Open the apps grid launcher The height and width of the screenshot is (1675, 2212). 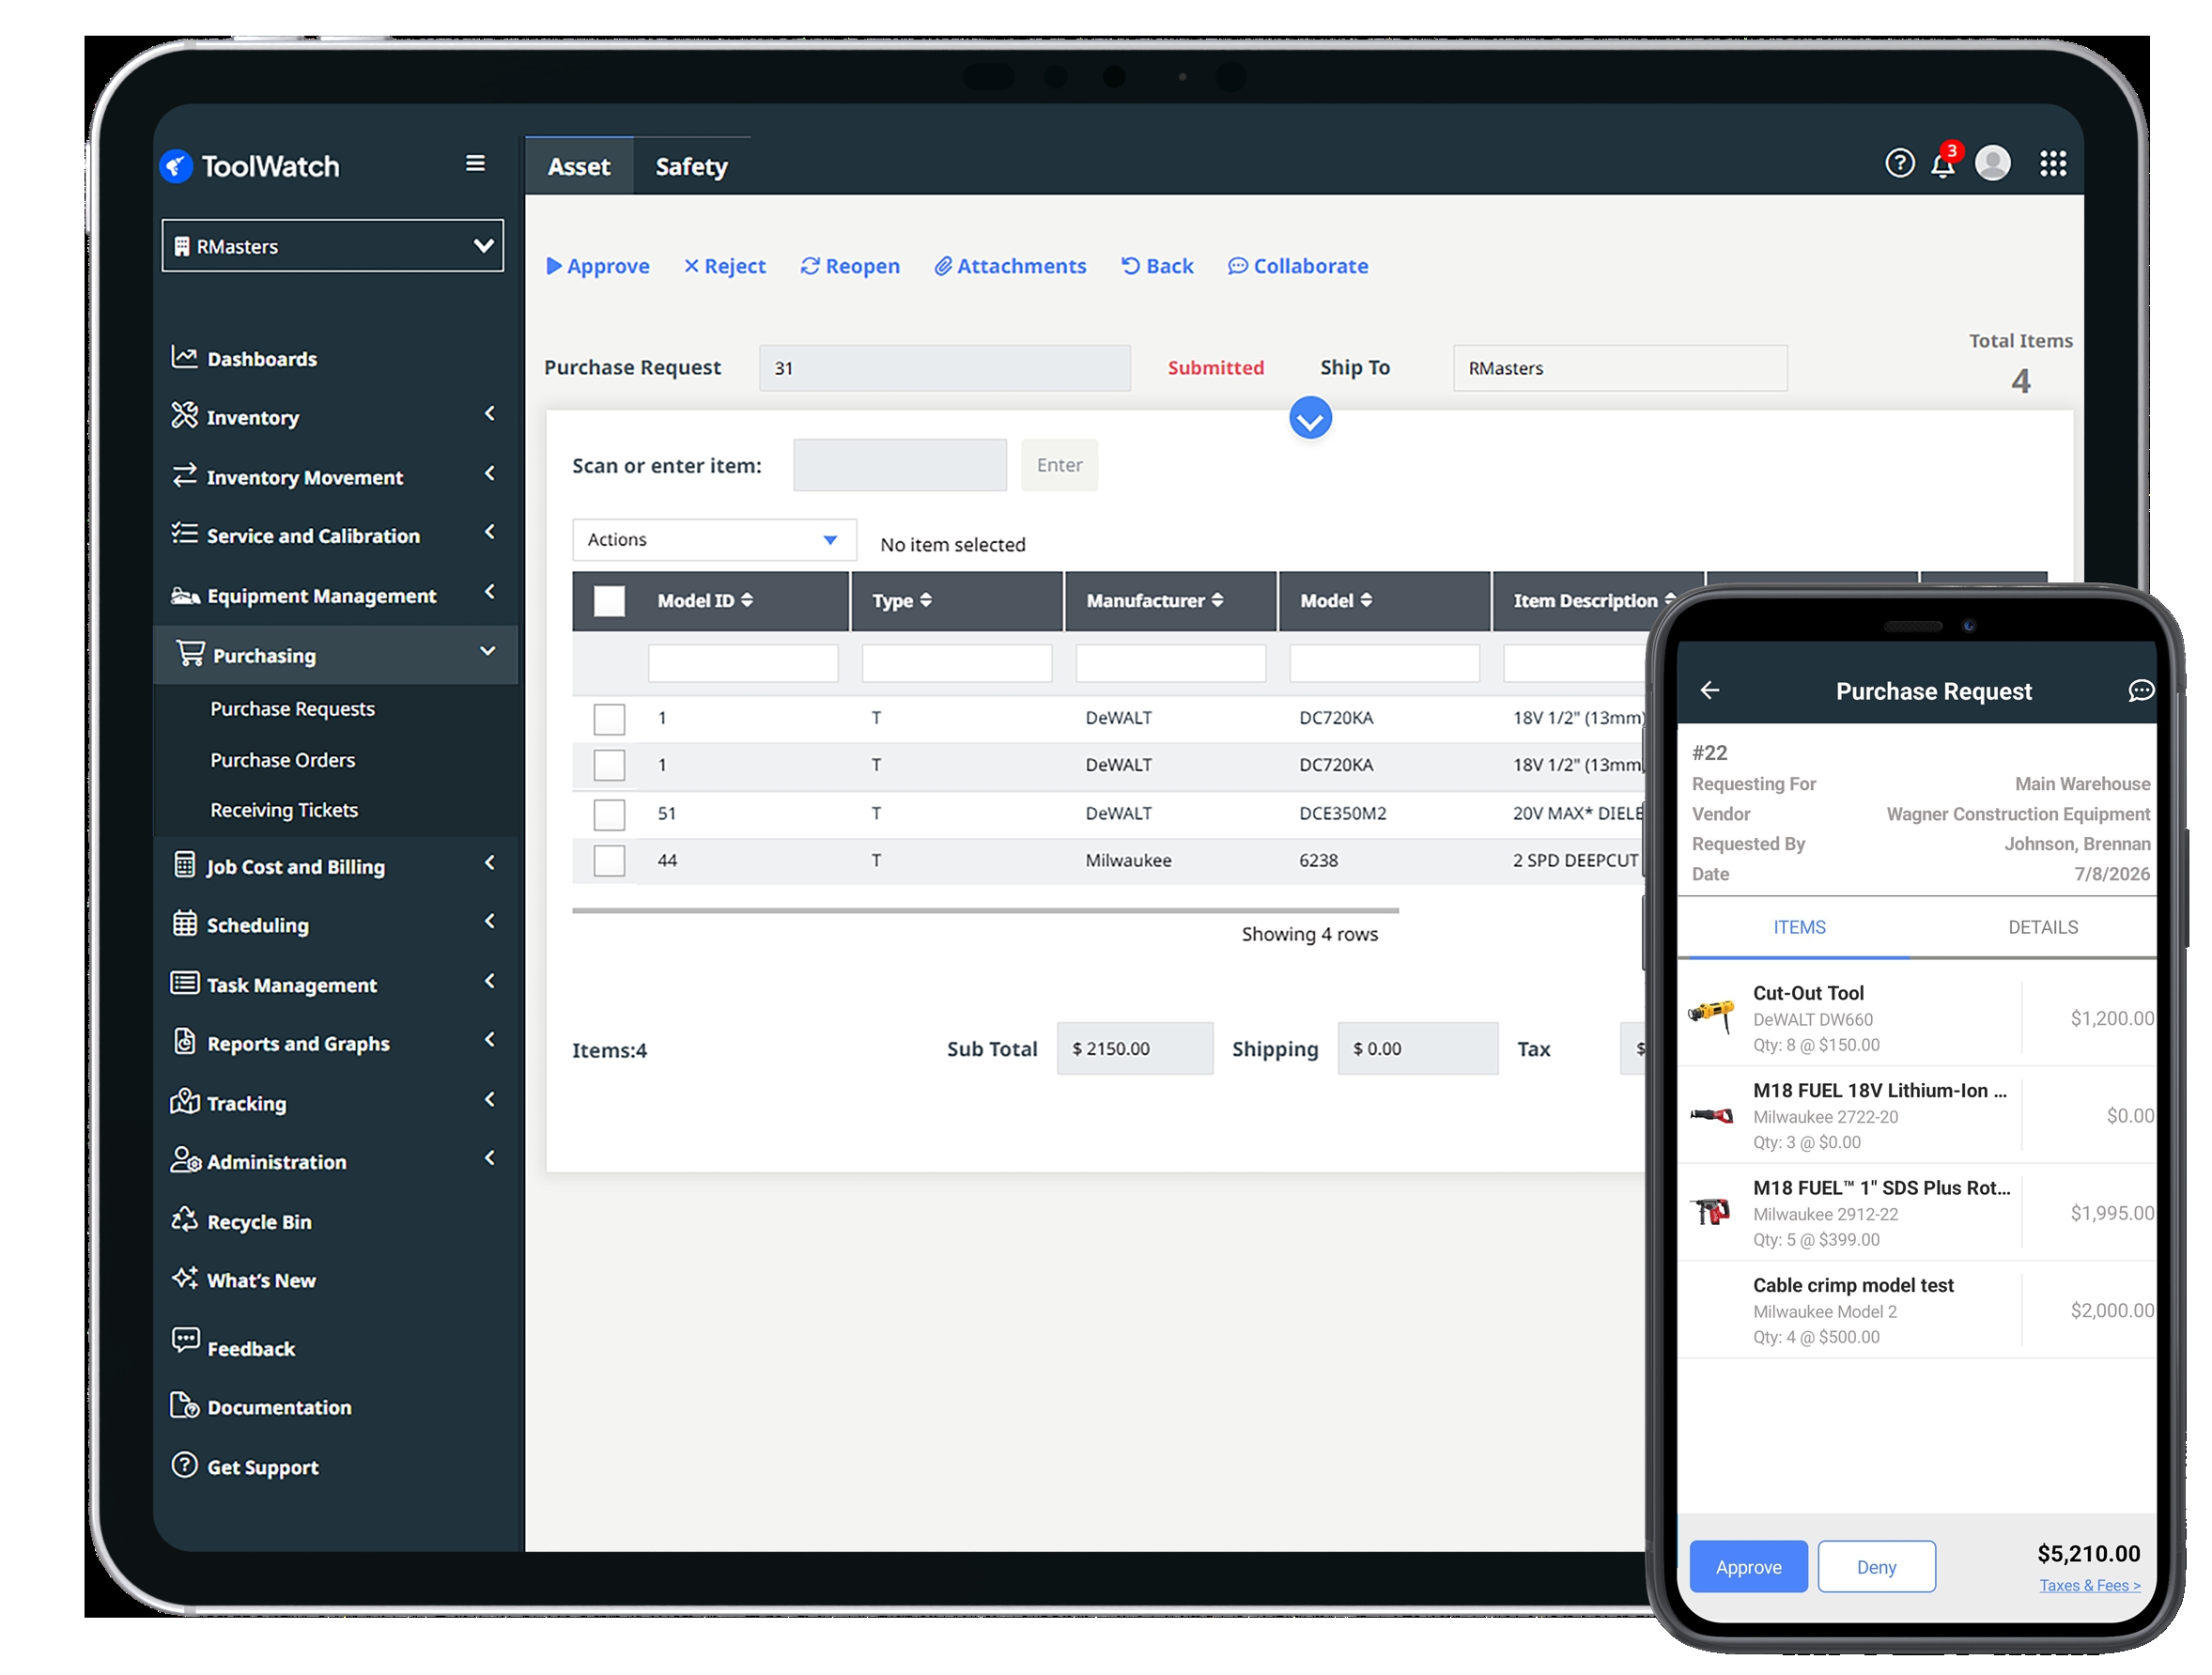click(2053, 163)
